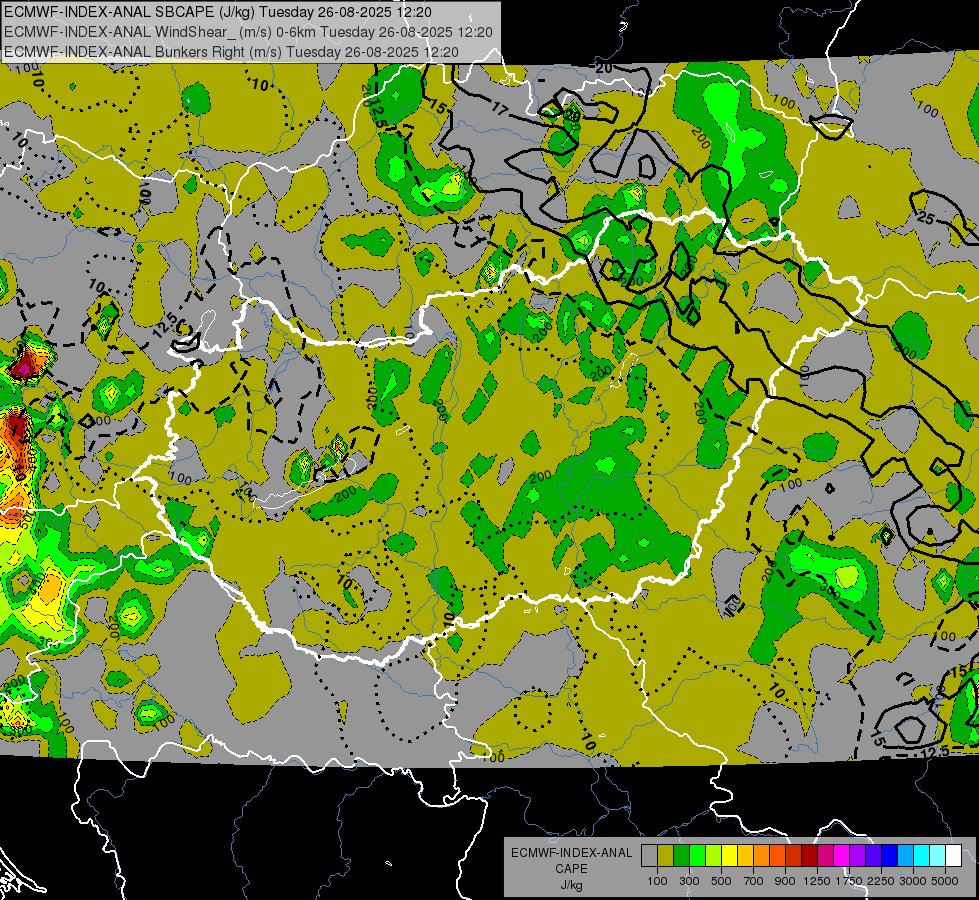
Task: Click the 700 value under the legend bar
Action: (x=754, y=881)
